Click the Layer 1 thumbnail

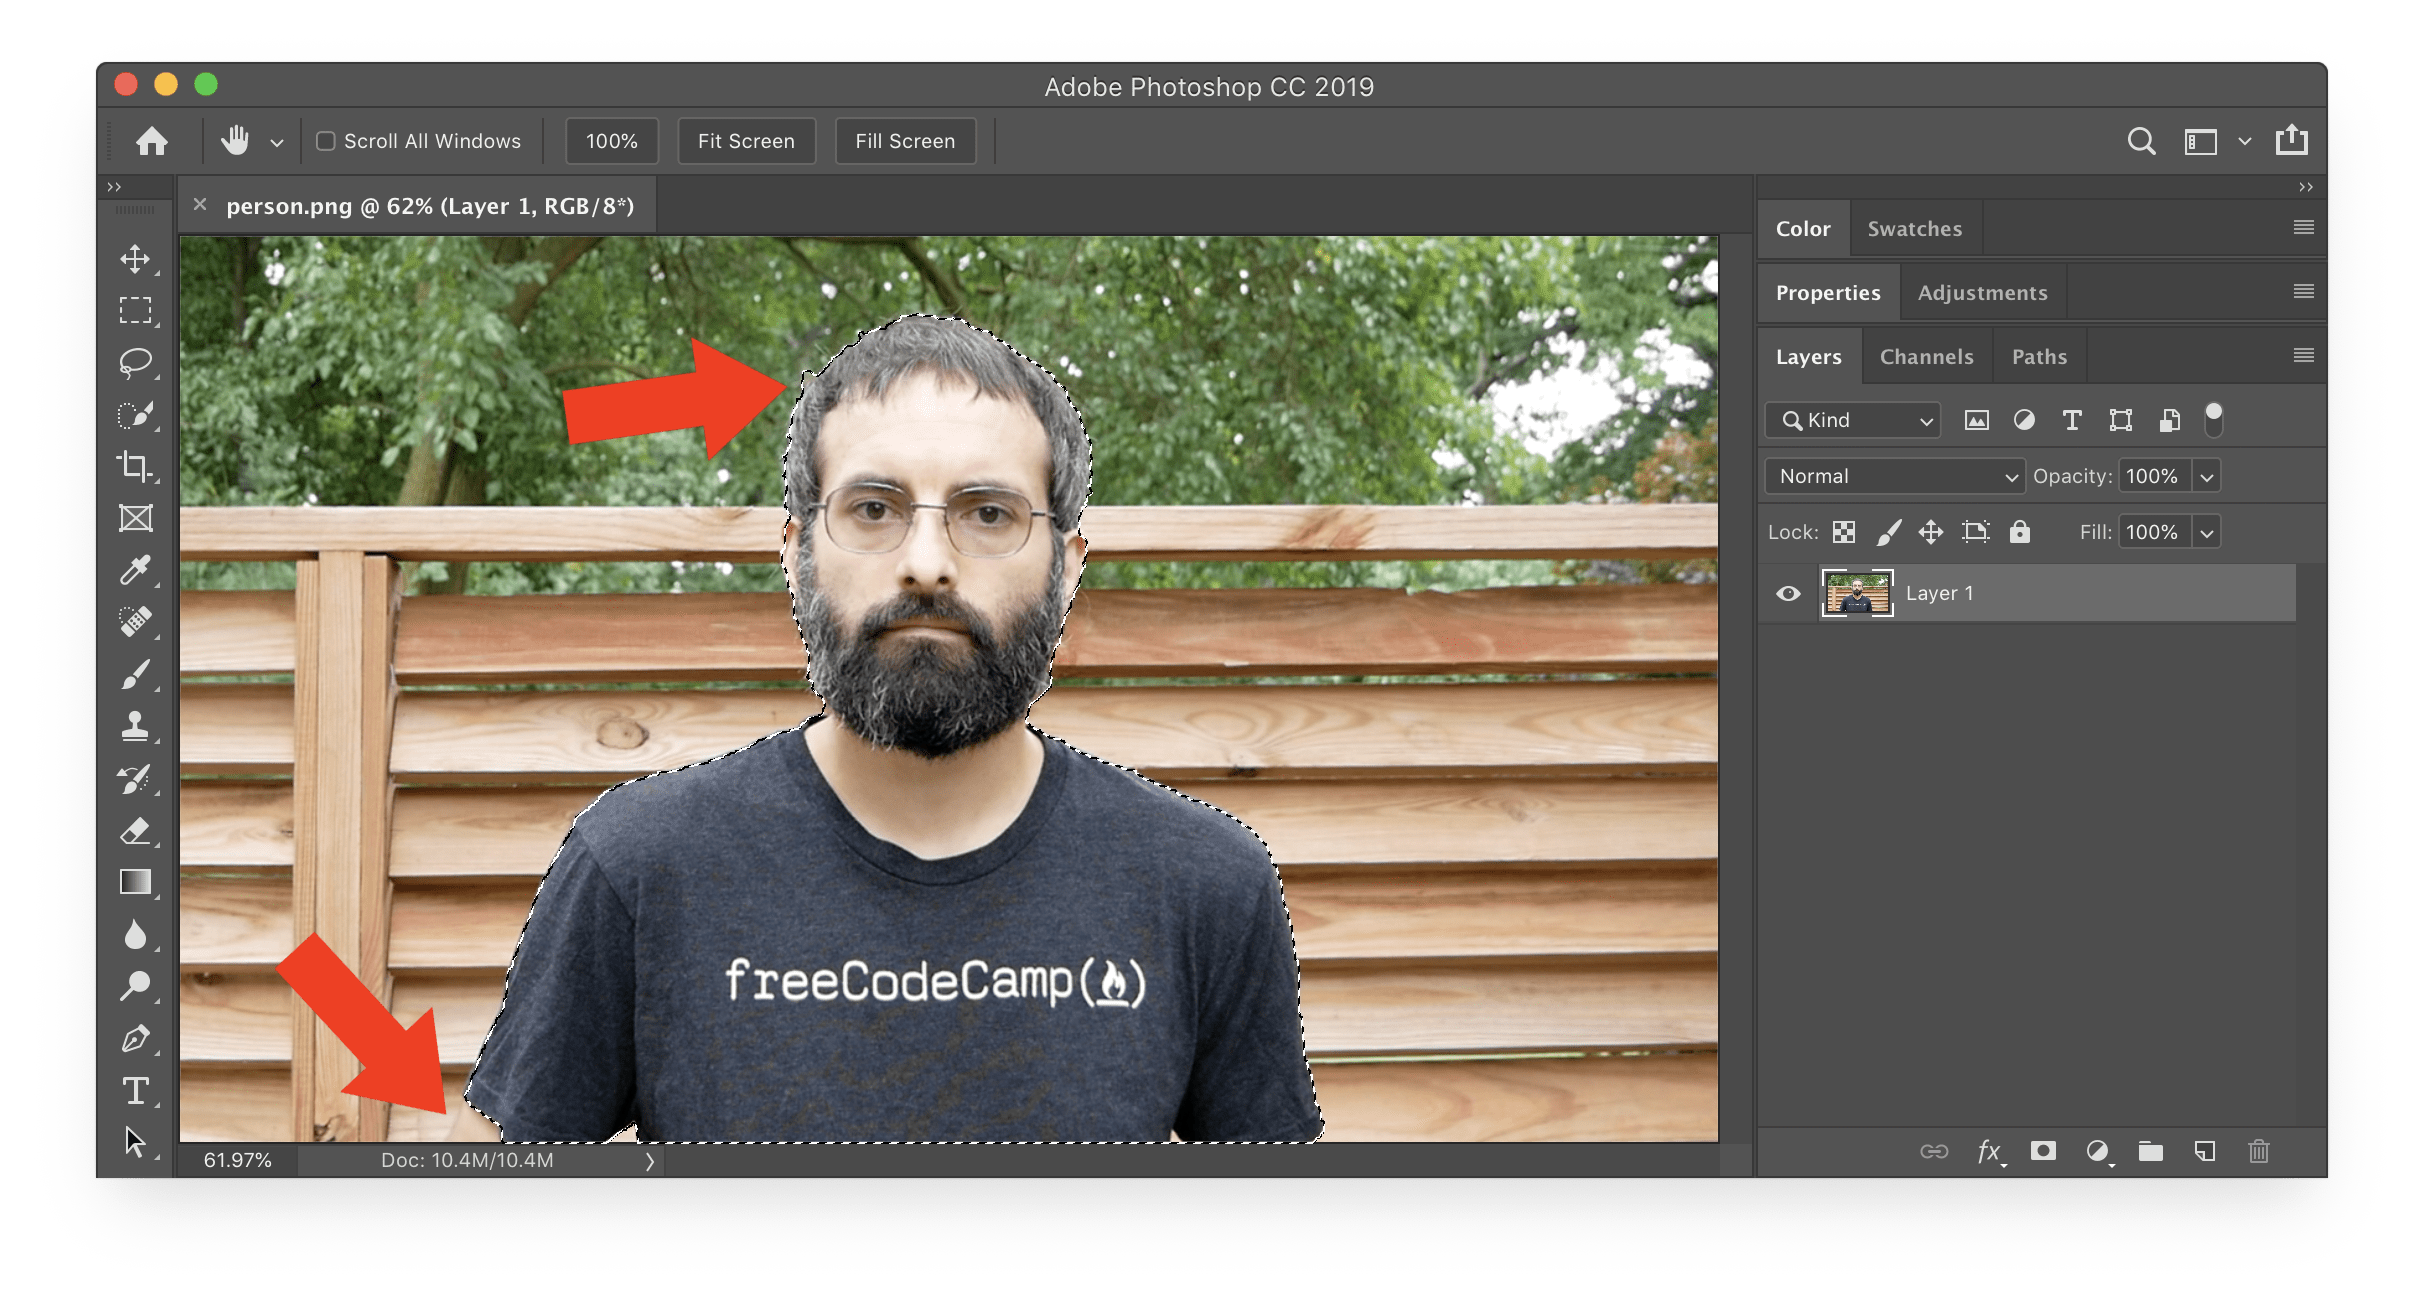click(1857, 593)
